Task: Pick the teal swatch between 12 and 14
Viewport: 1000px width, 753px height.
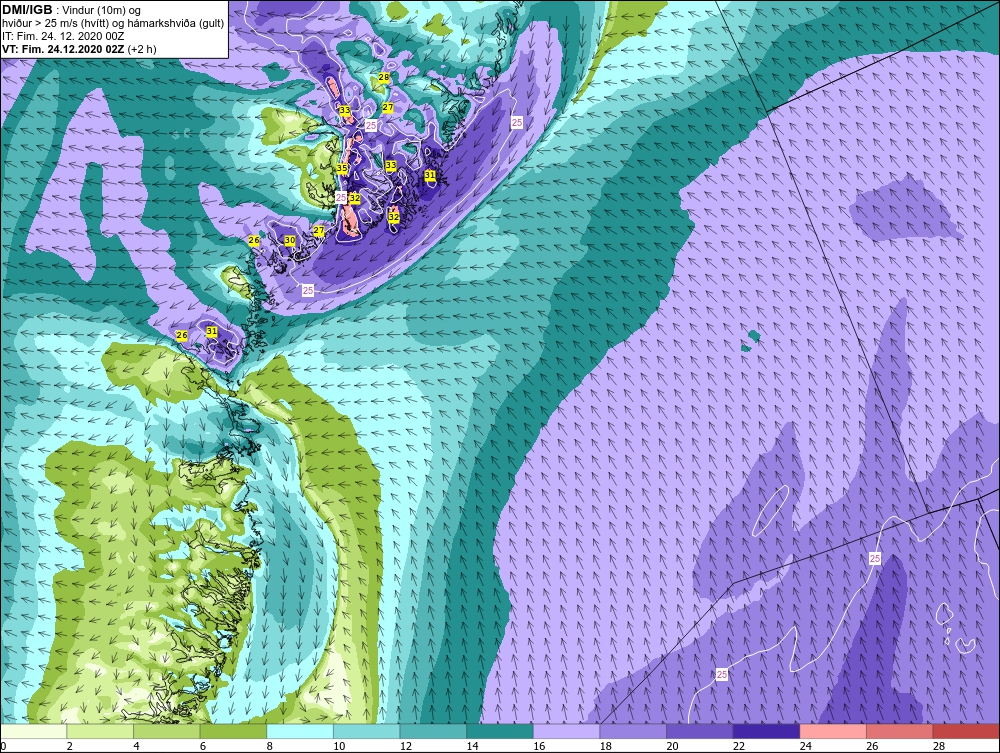Action: click(433, 731)
